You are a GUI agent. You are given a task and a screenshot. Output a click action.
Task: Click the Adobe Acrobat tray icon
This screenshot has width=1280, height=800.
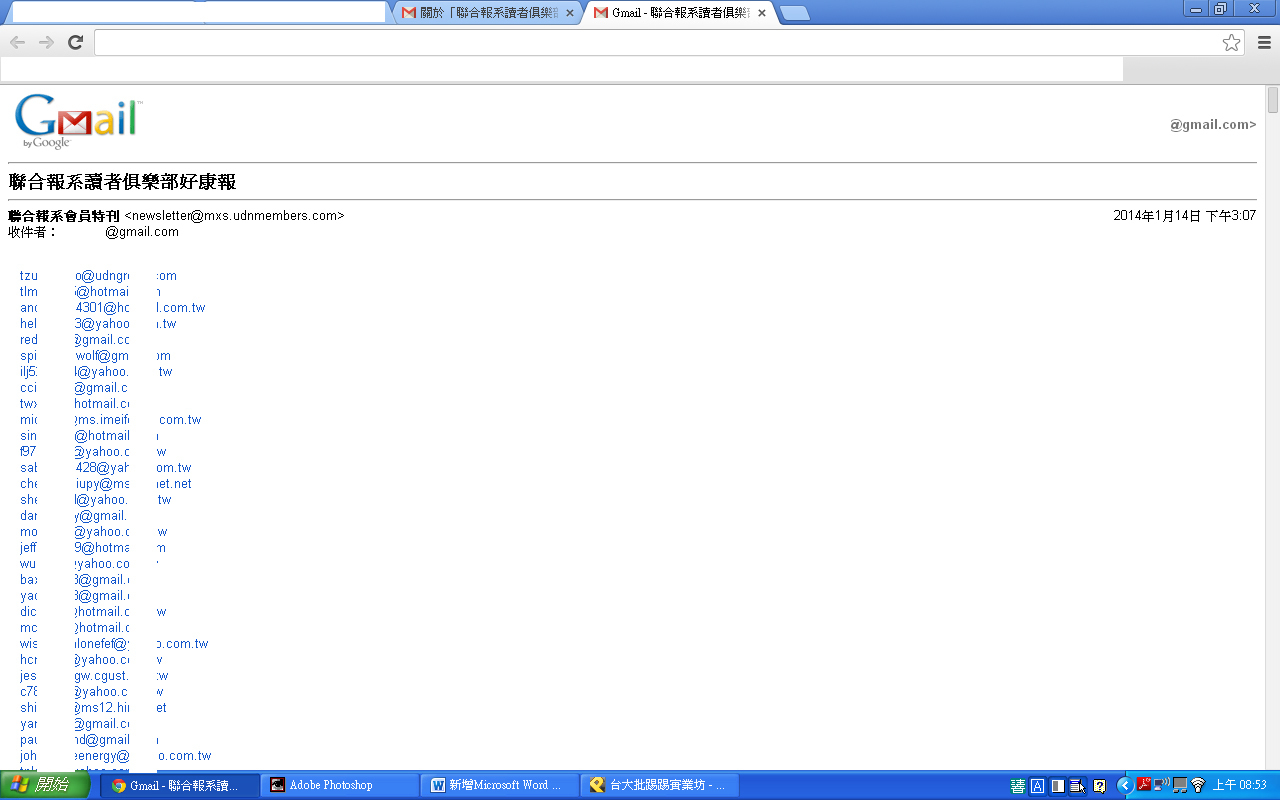click(1145, 785)
